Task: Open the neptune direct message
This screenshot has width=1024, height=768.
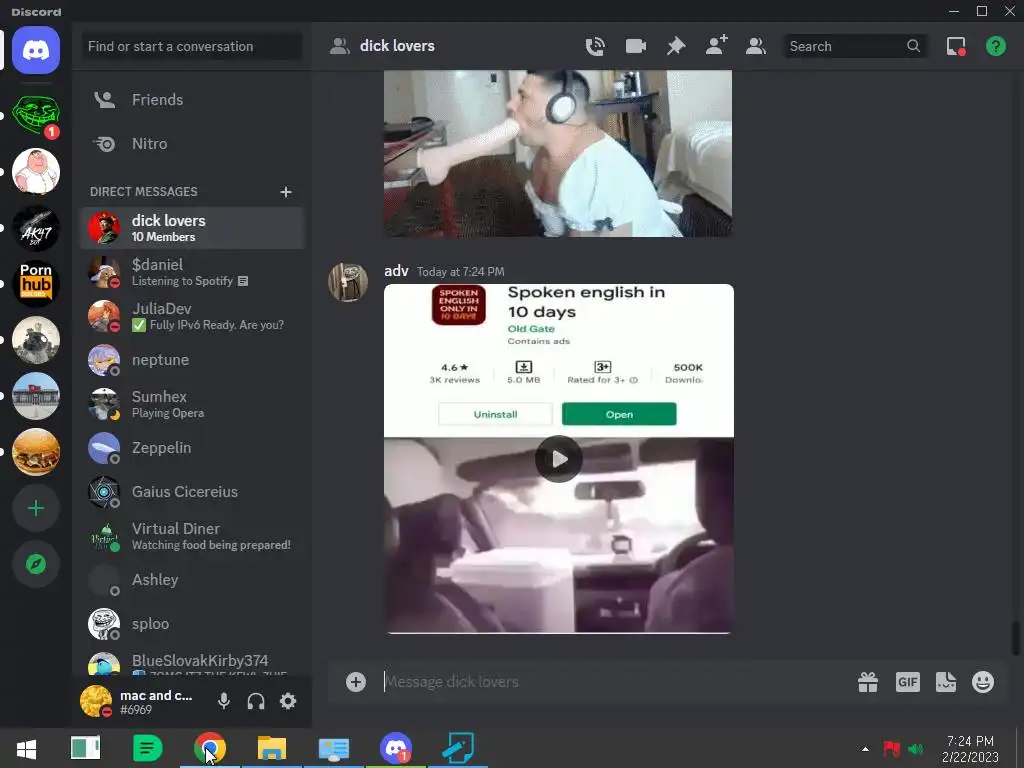Action: (192, 360)
